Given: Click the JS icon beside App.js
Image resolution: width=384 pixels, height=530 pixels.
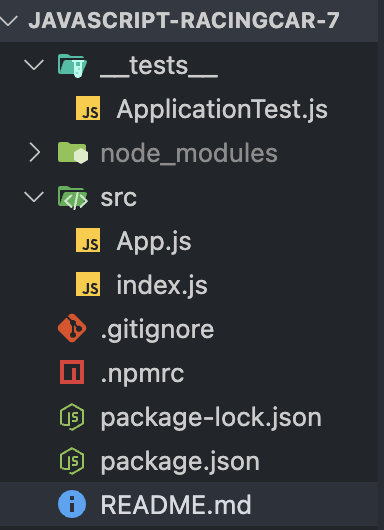Looking at the screenshot, I should tap(88, 240).
